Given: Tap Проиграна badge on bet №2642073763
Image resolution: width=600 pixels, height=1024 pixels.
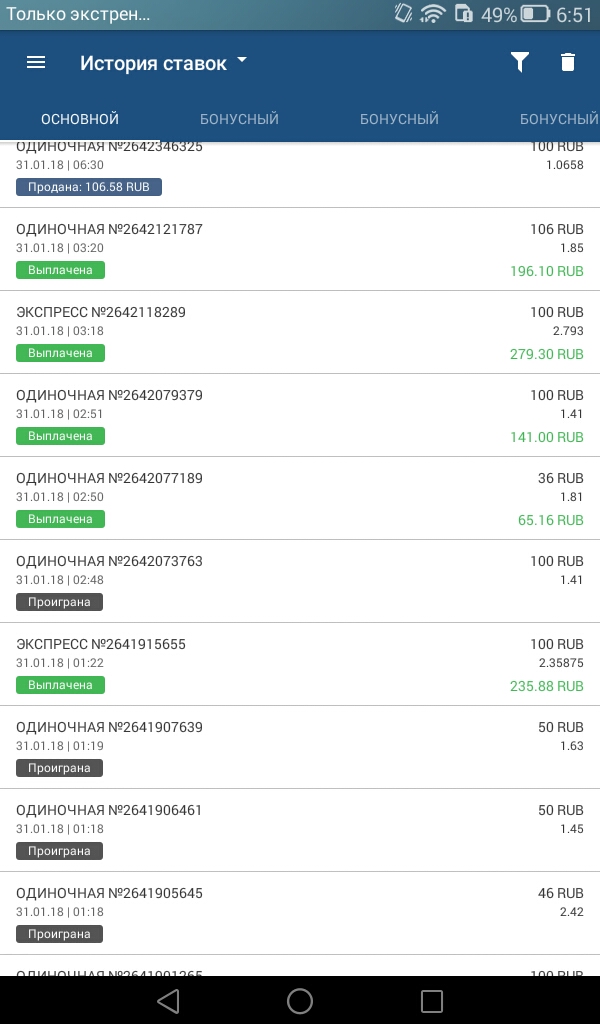Looking at the screenshot, I should point(59,602).
